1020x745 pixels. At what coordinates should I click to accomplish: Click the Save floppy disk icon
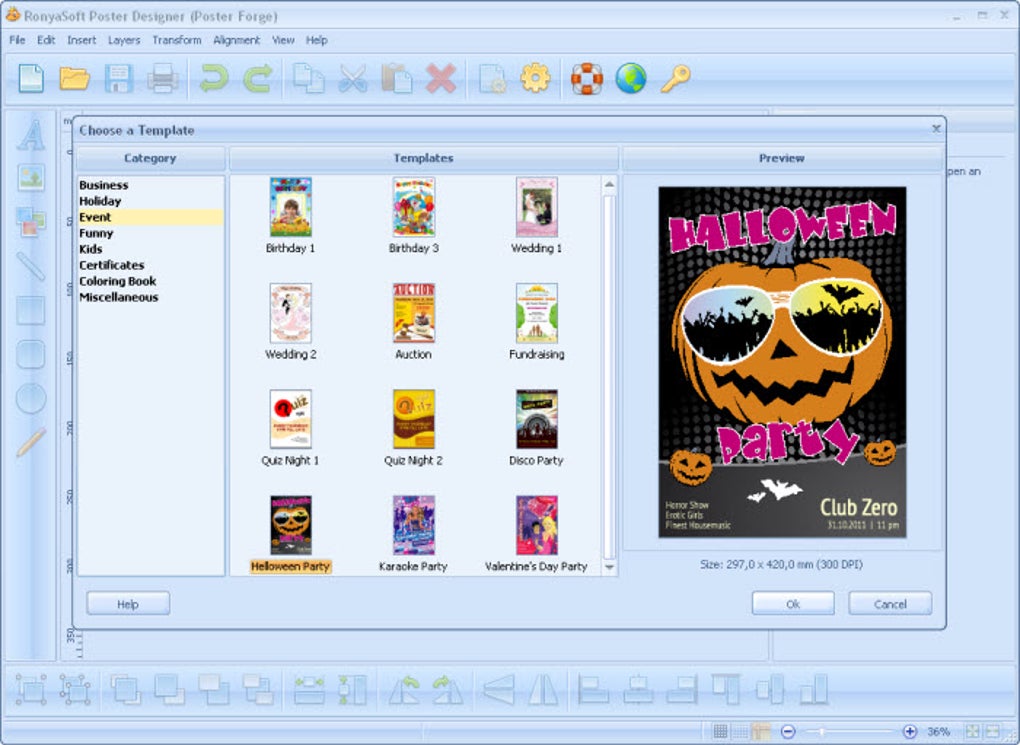(x=118, y=79)
